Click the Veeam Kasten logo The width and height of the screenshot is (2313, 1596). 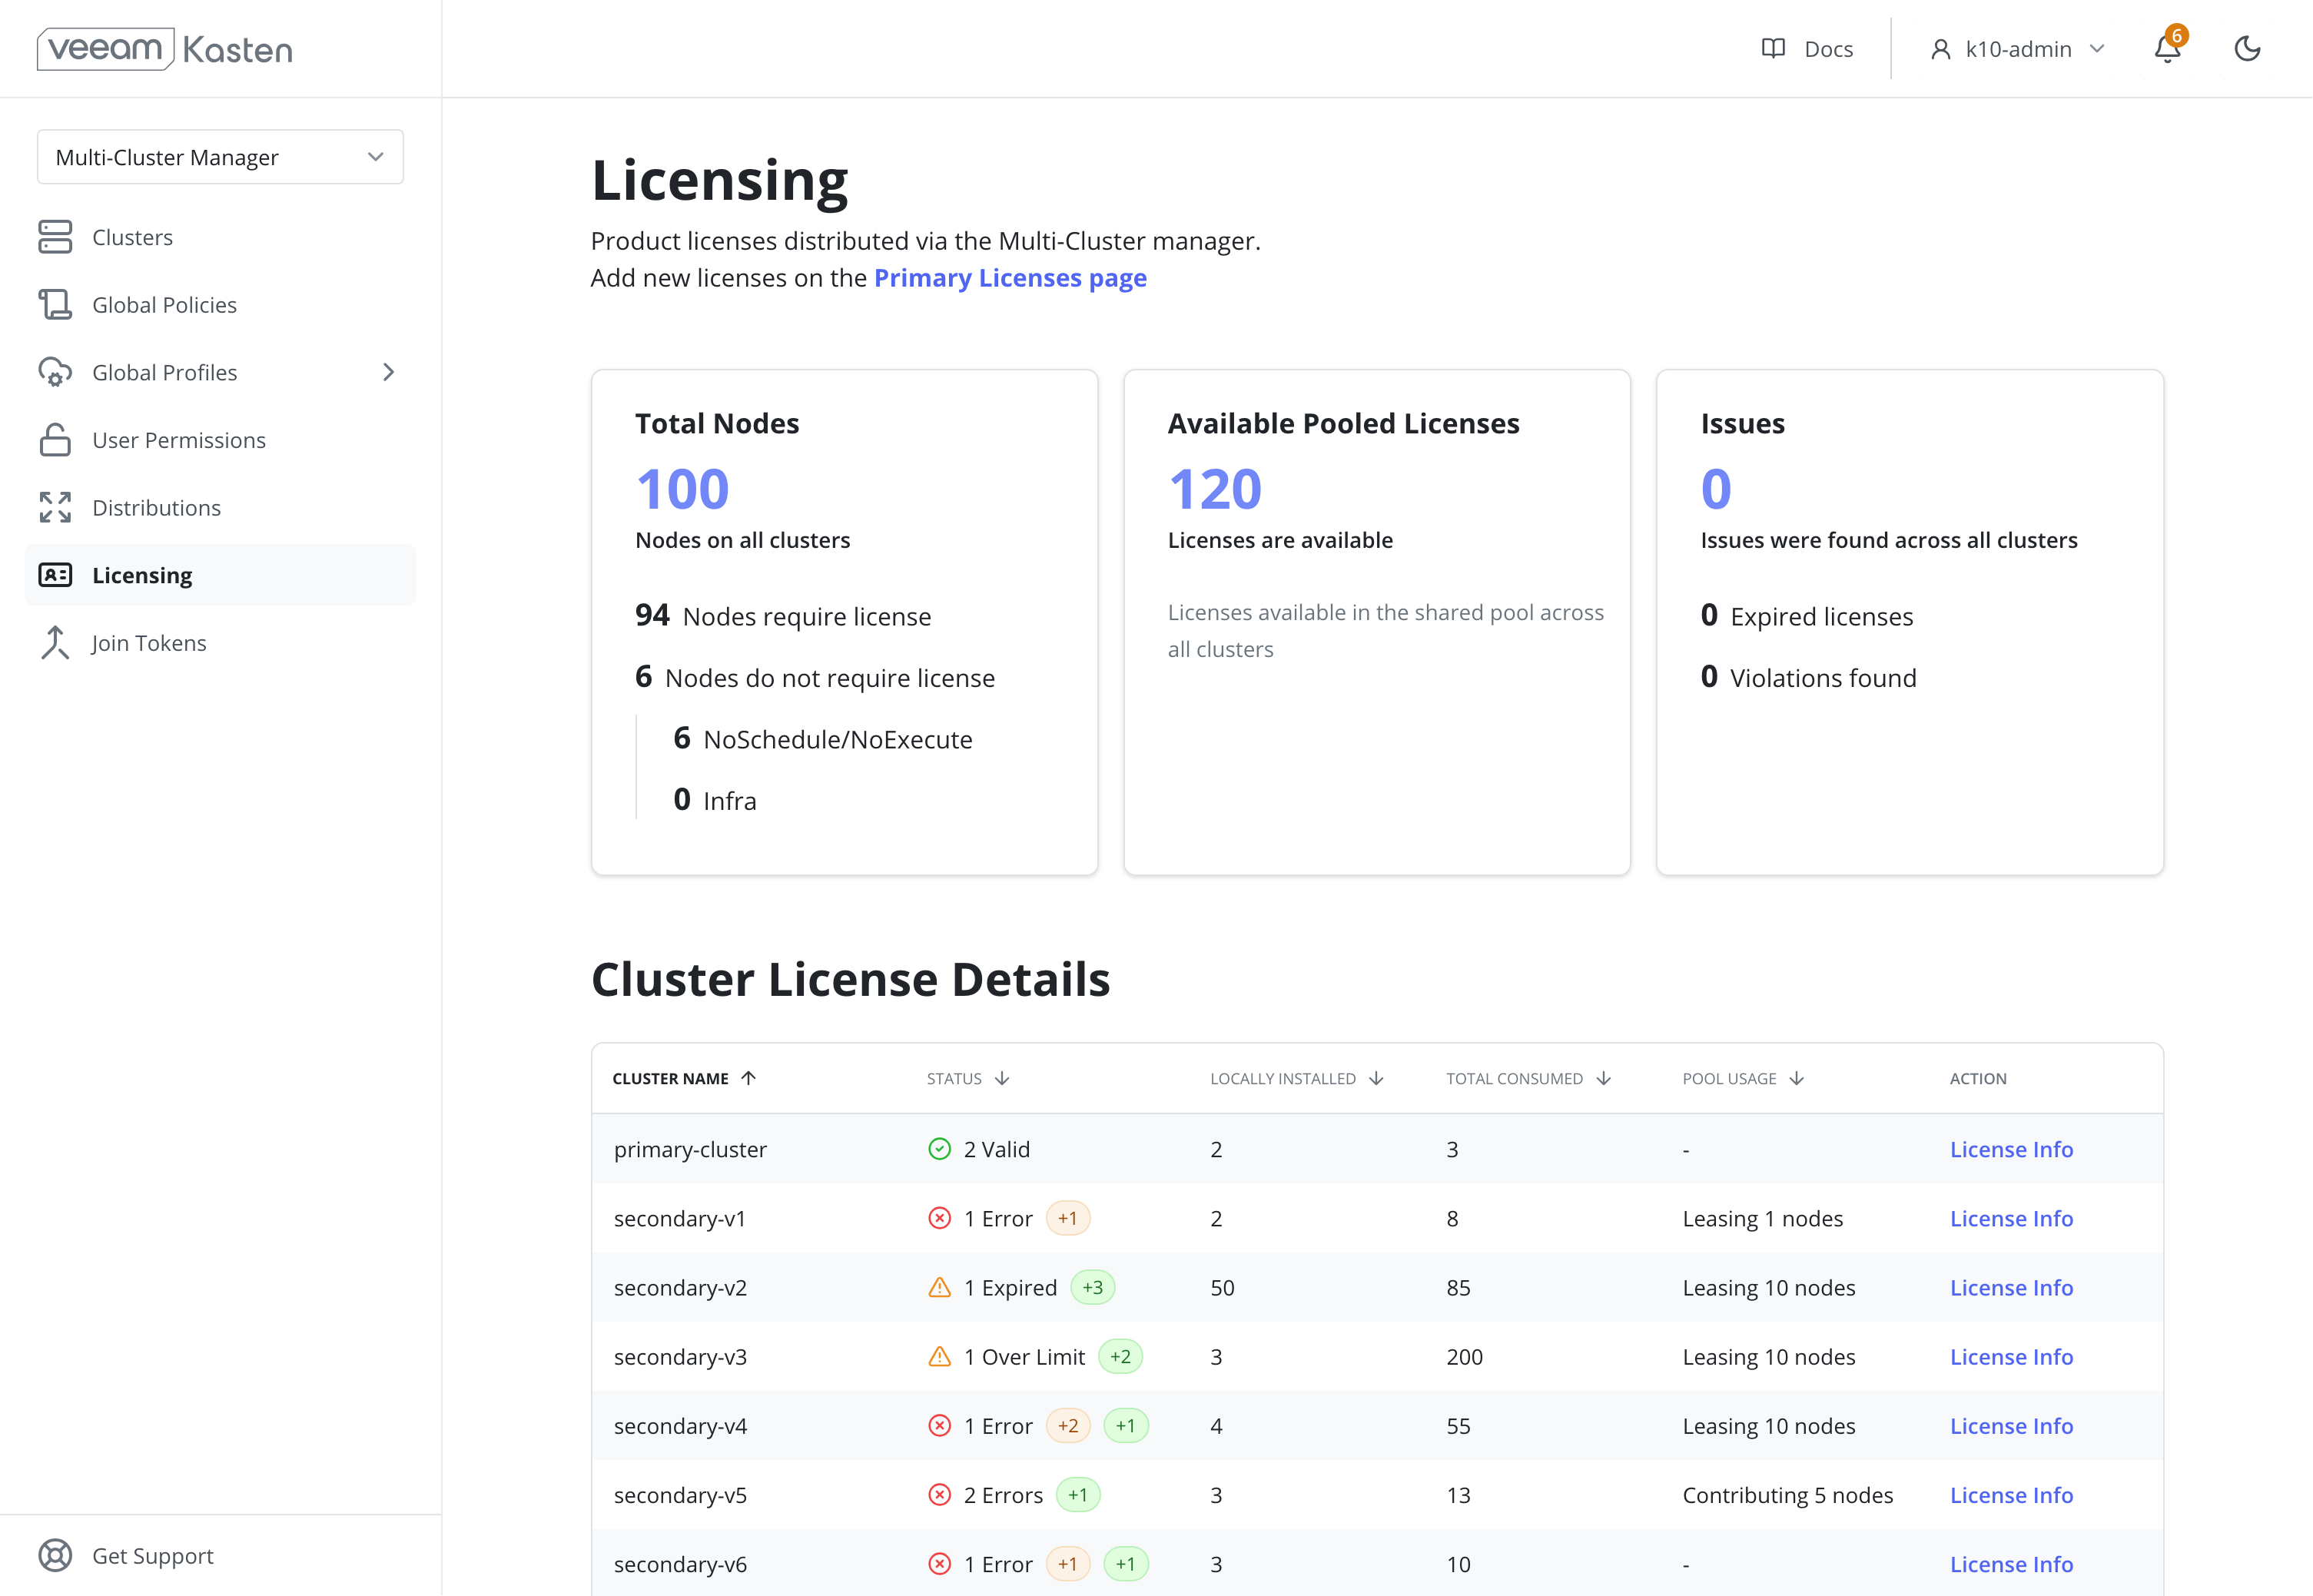pos(165,49)
